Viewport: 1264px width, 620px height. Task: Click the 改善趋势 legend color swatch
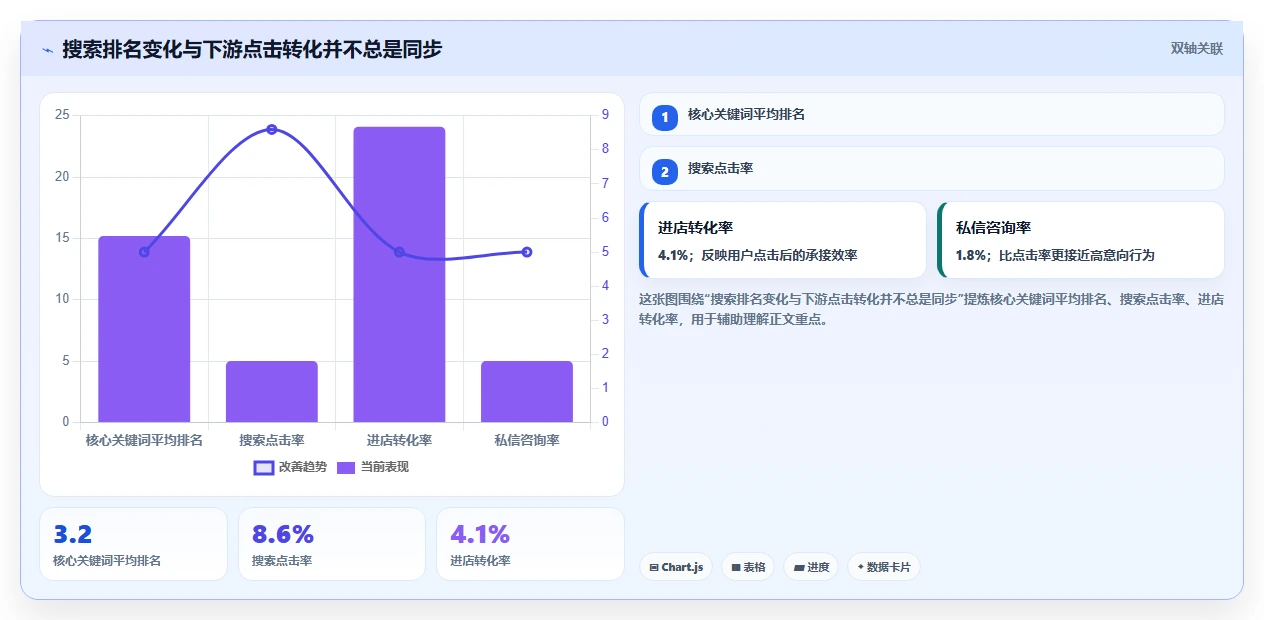click(264, 467)
